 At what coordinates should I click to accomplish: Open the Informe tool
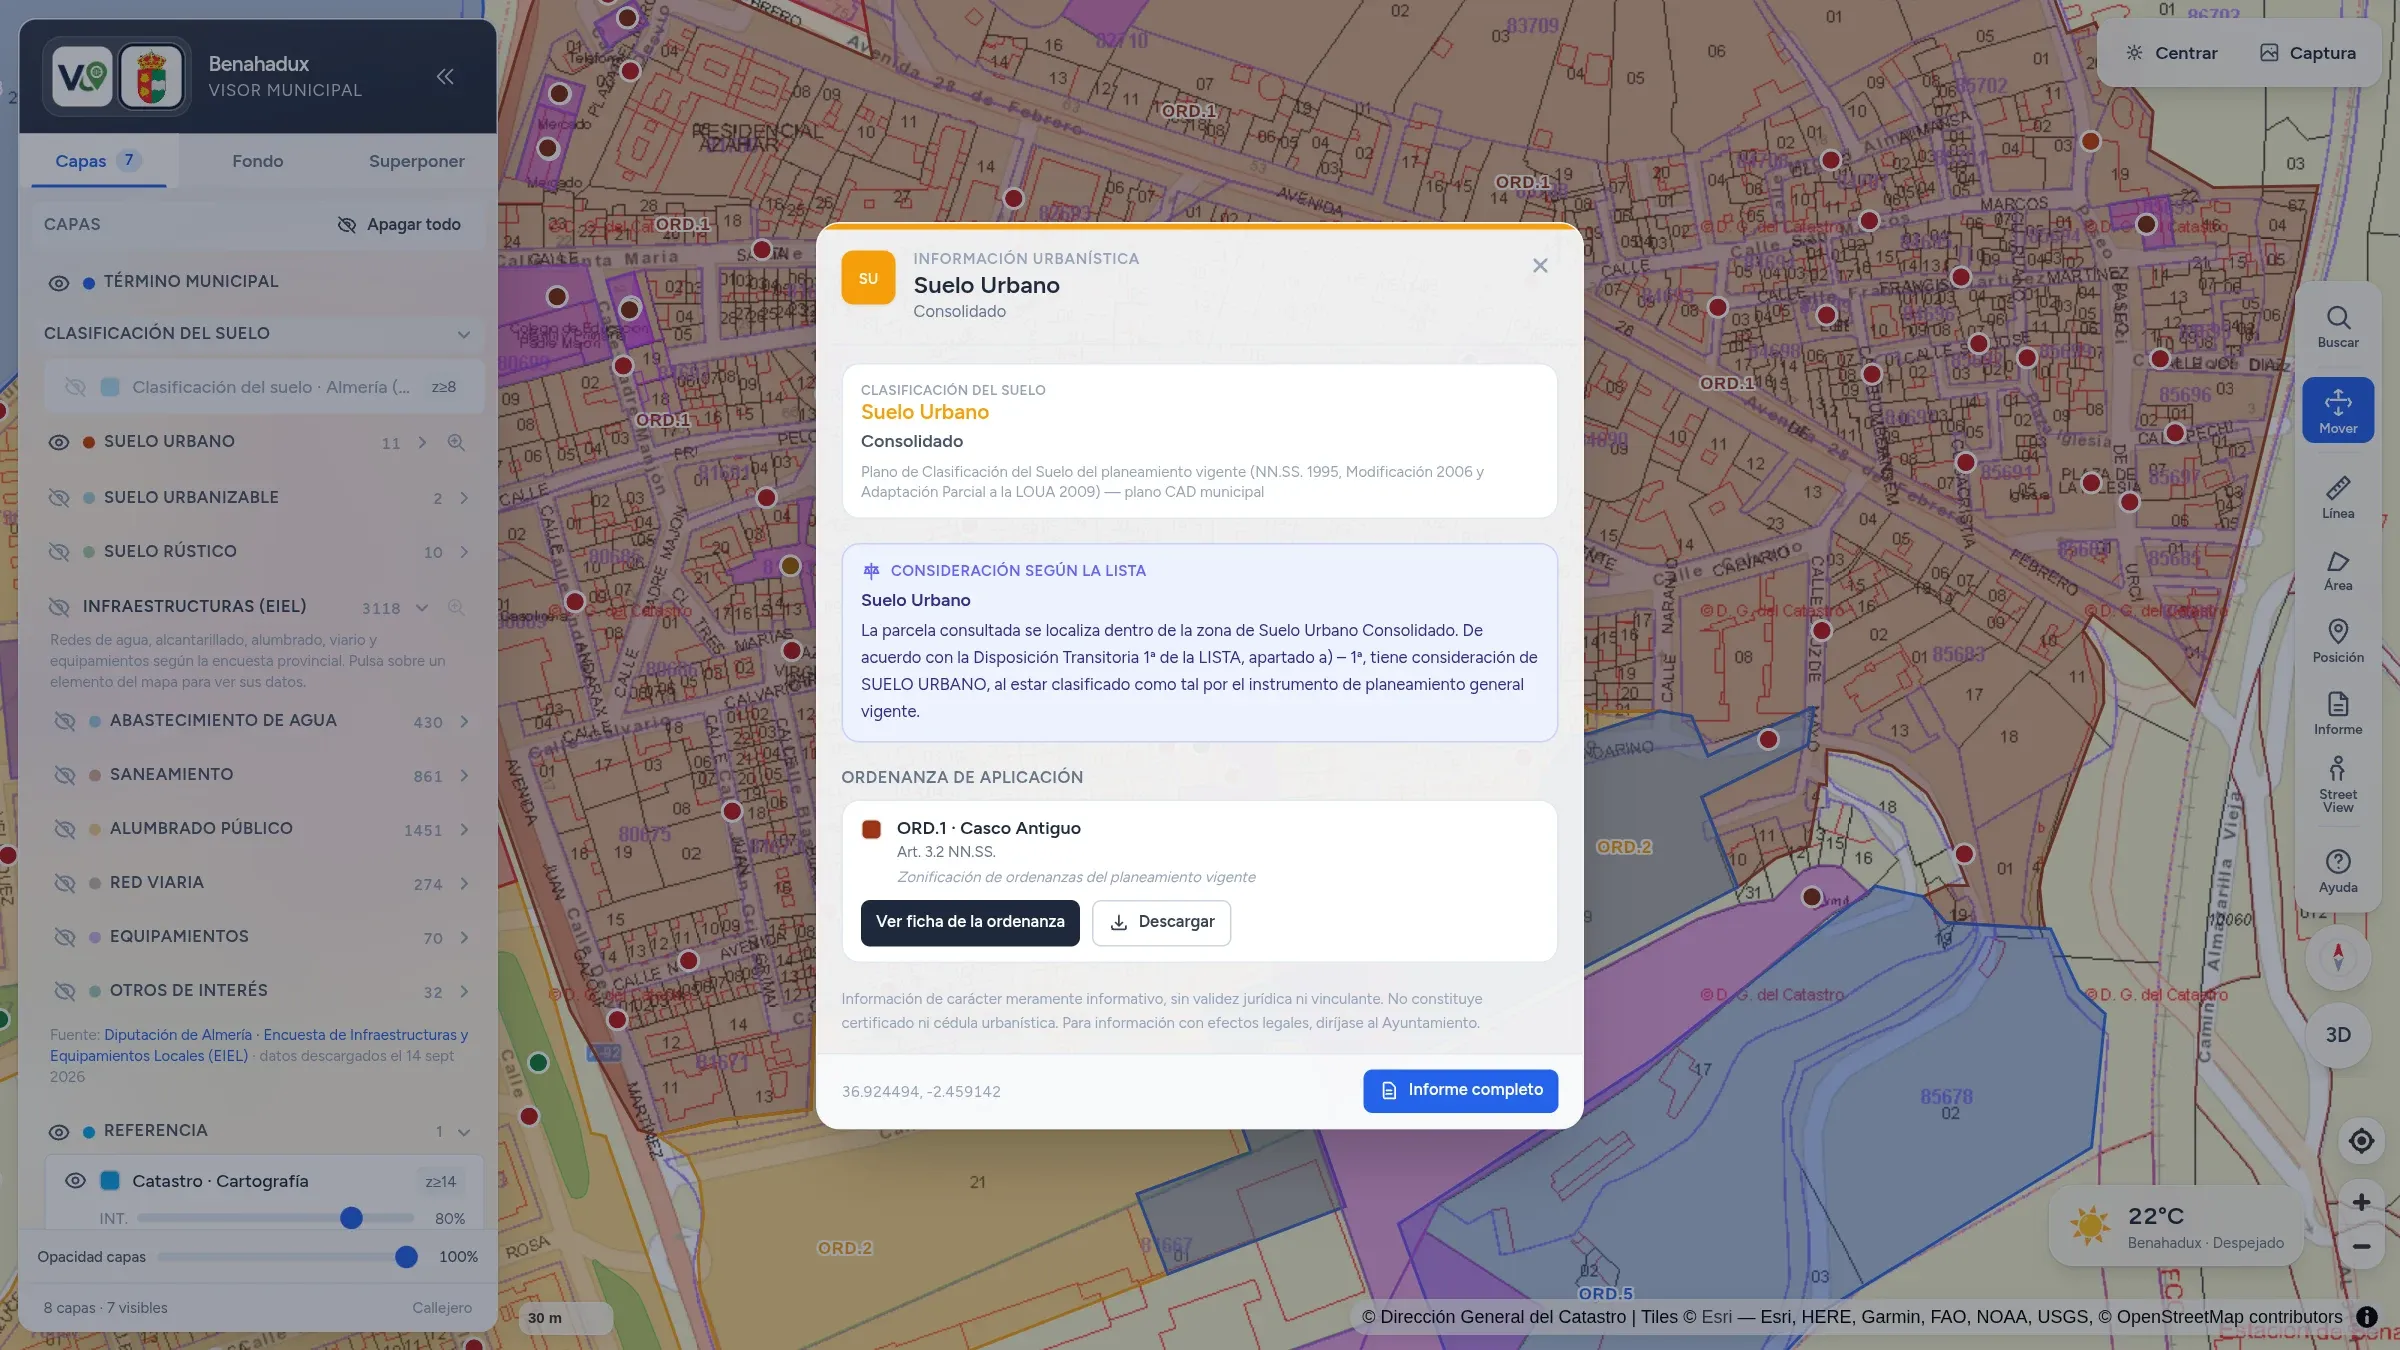2338,713
